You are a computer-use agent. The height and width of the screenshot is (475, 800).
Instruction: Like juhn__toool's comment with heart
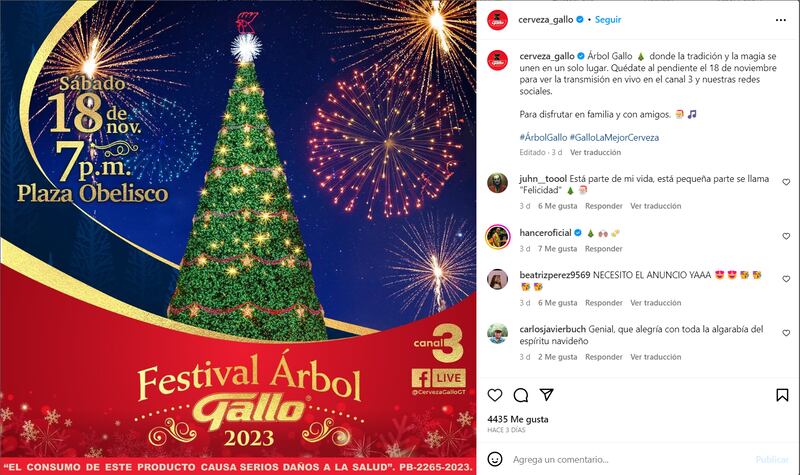(x=786, y=182)
